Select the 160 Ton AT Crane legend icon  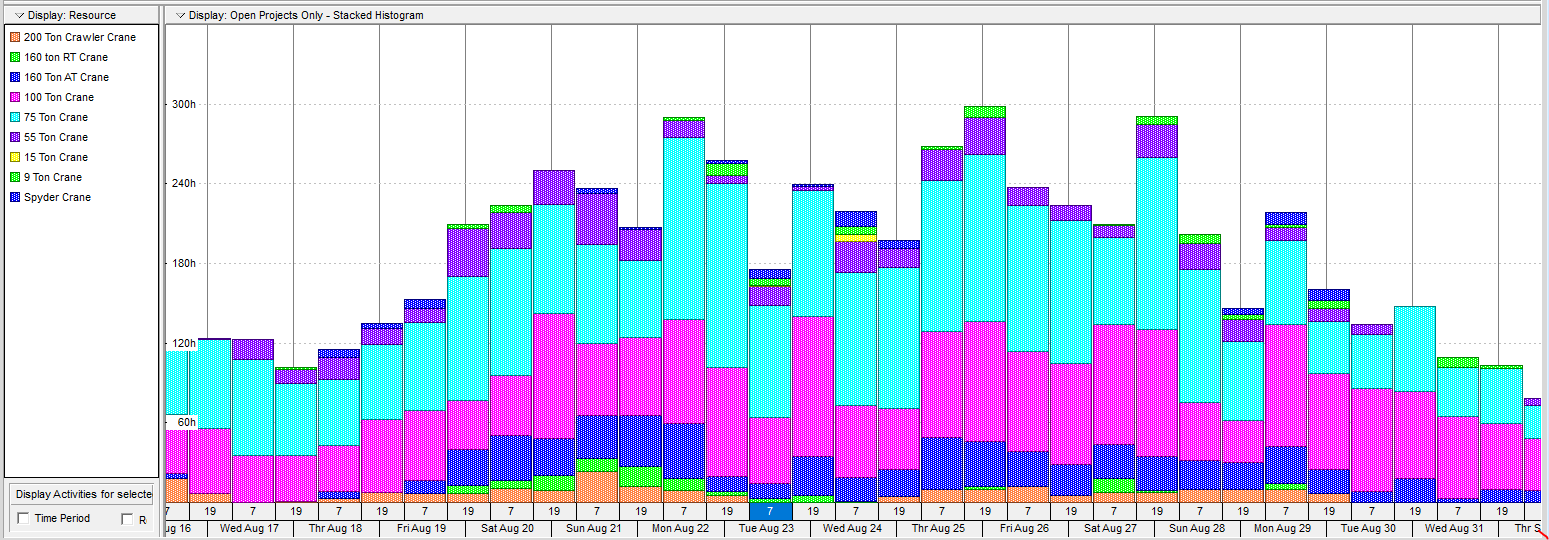tap(14, 77)
